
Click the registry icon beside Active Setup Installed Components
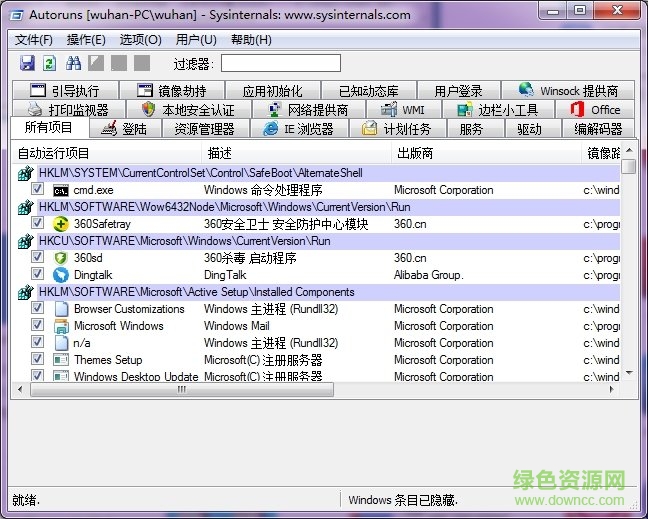(x=25, y=292)
